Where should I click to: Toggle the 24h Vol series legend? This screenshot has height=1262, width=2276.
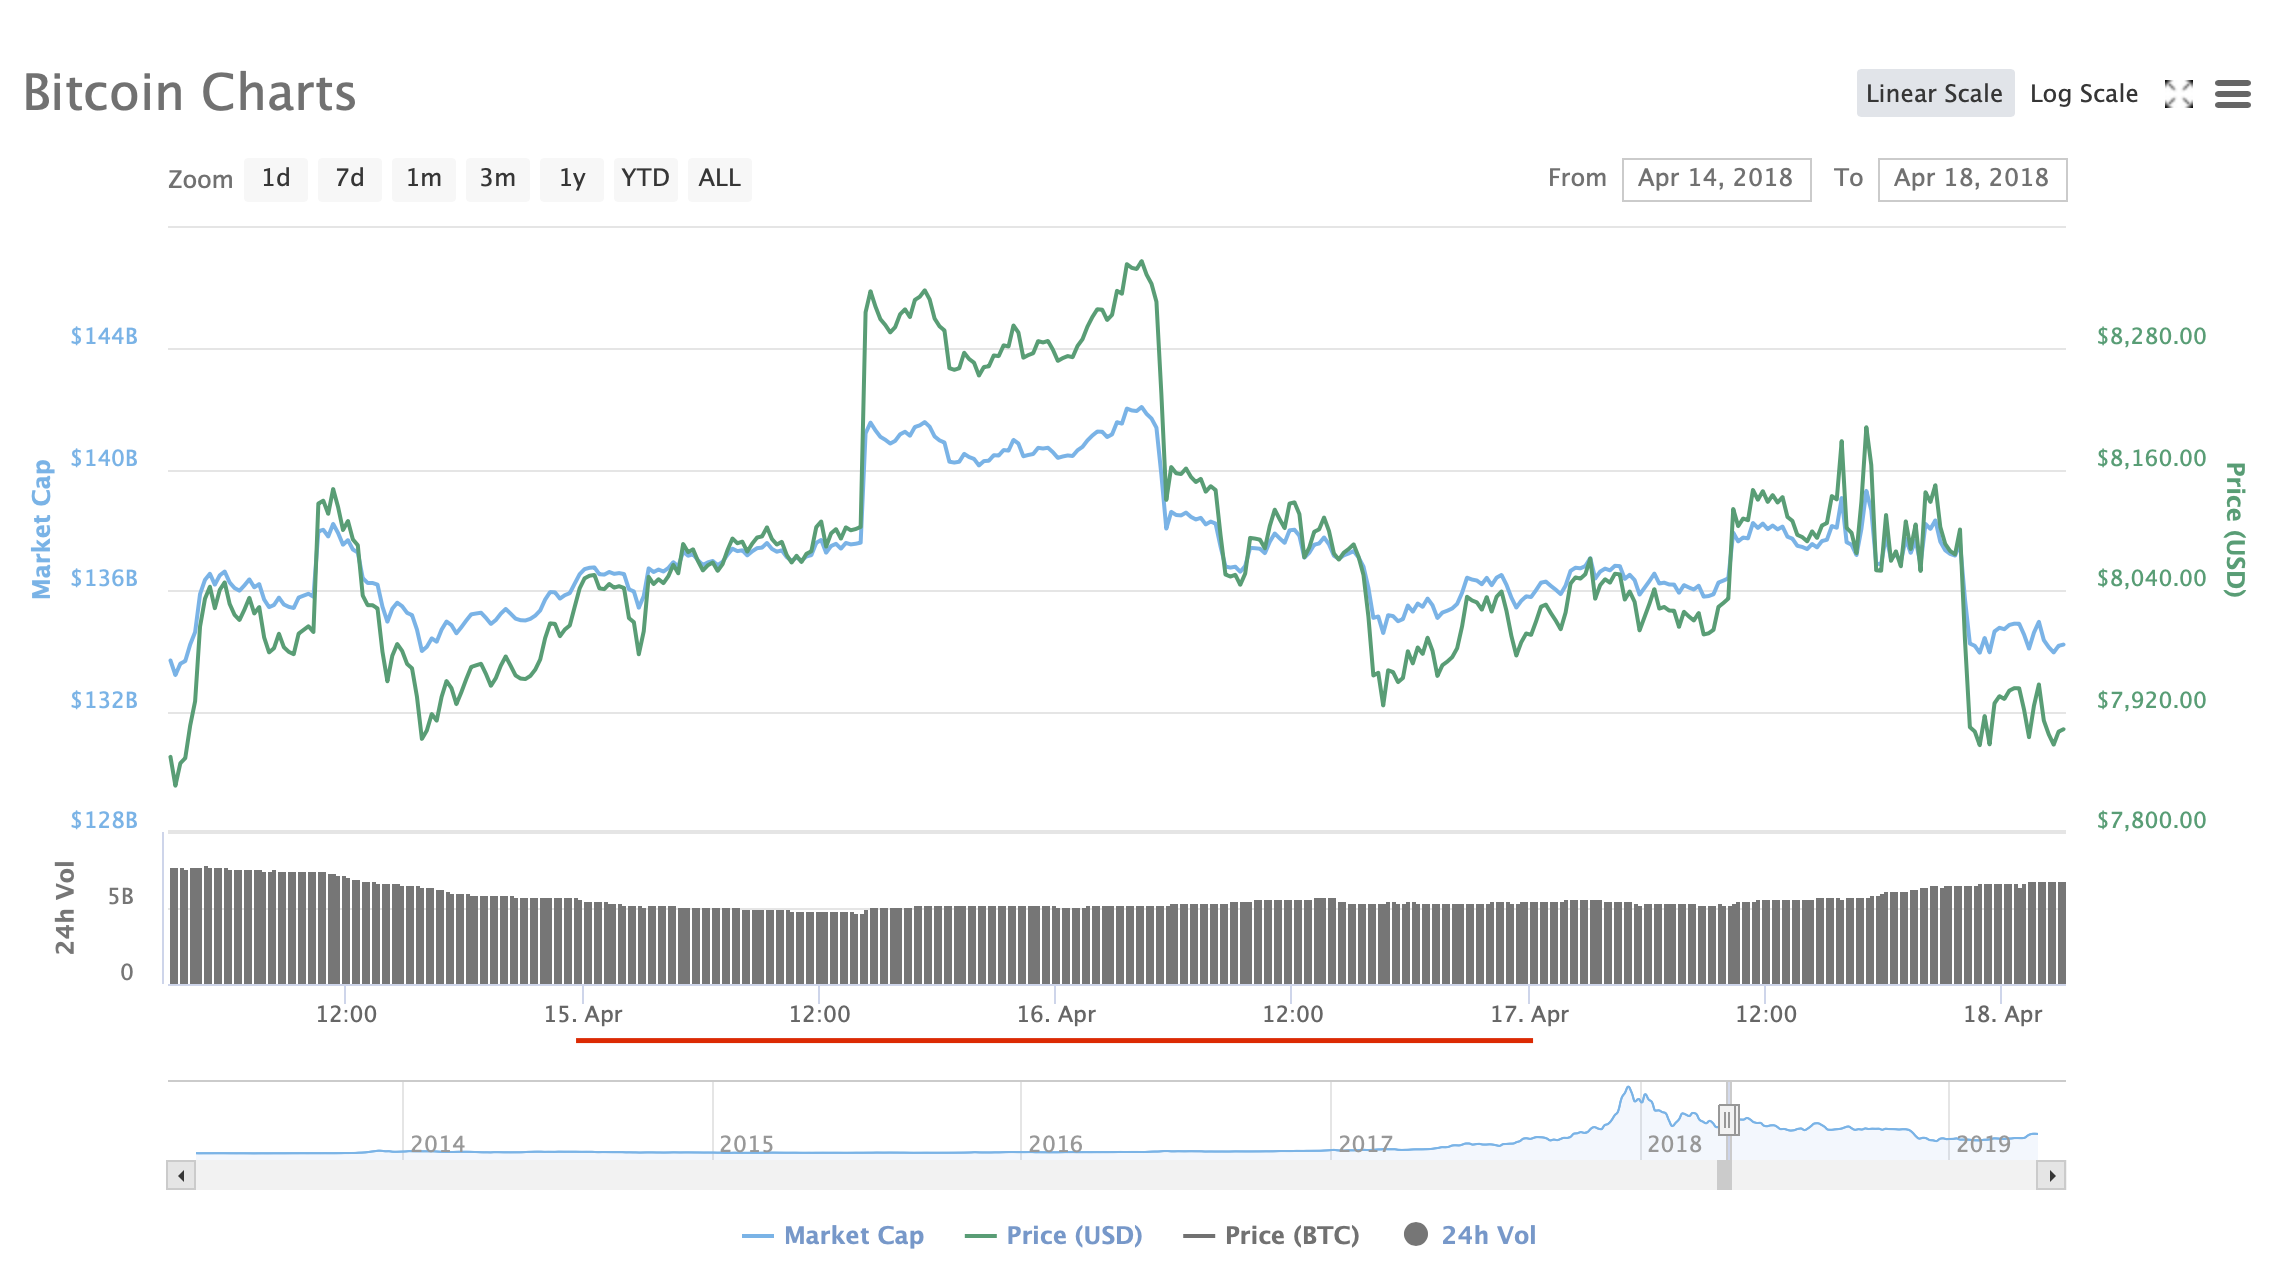(x=1487, y=1235)
